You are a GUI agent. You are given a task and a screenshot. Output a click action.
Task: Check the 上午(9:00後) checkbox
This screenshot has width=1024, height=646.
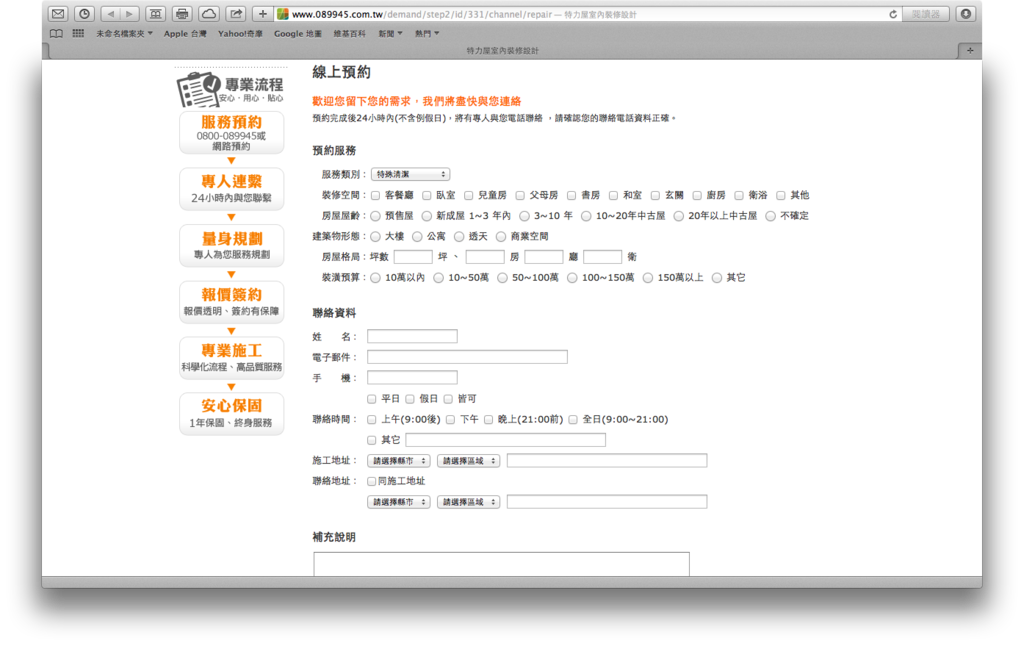[x=372, y=419]
